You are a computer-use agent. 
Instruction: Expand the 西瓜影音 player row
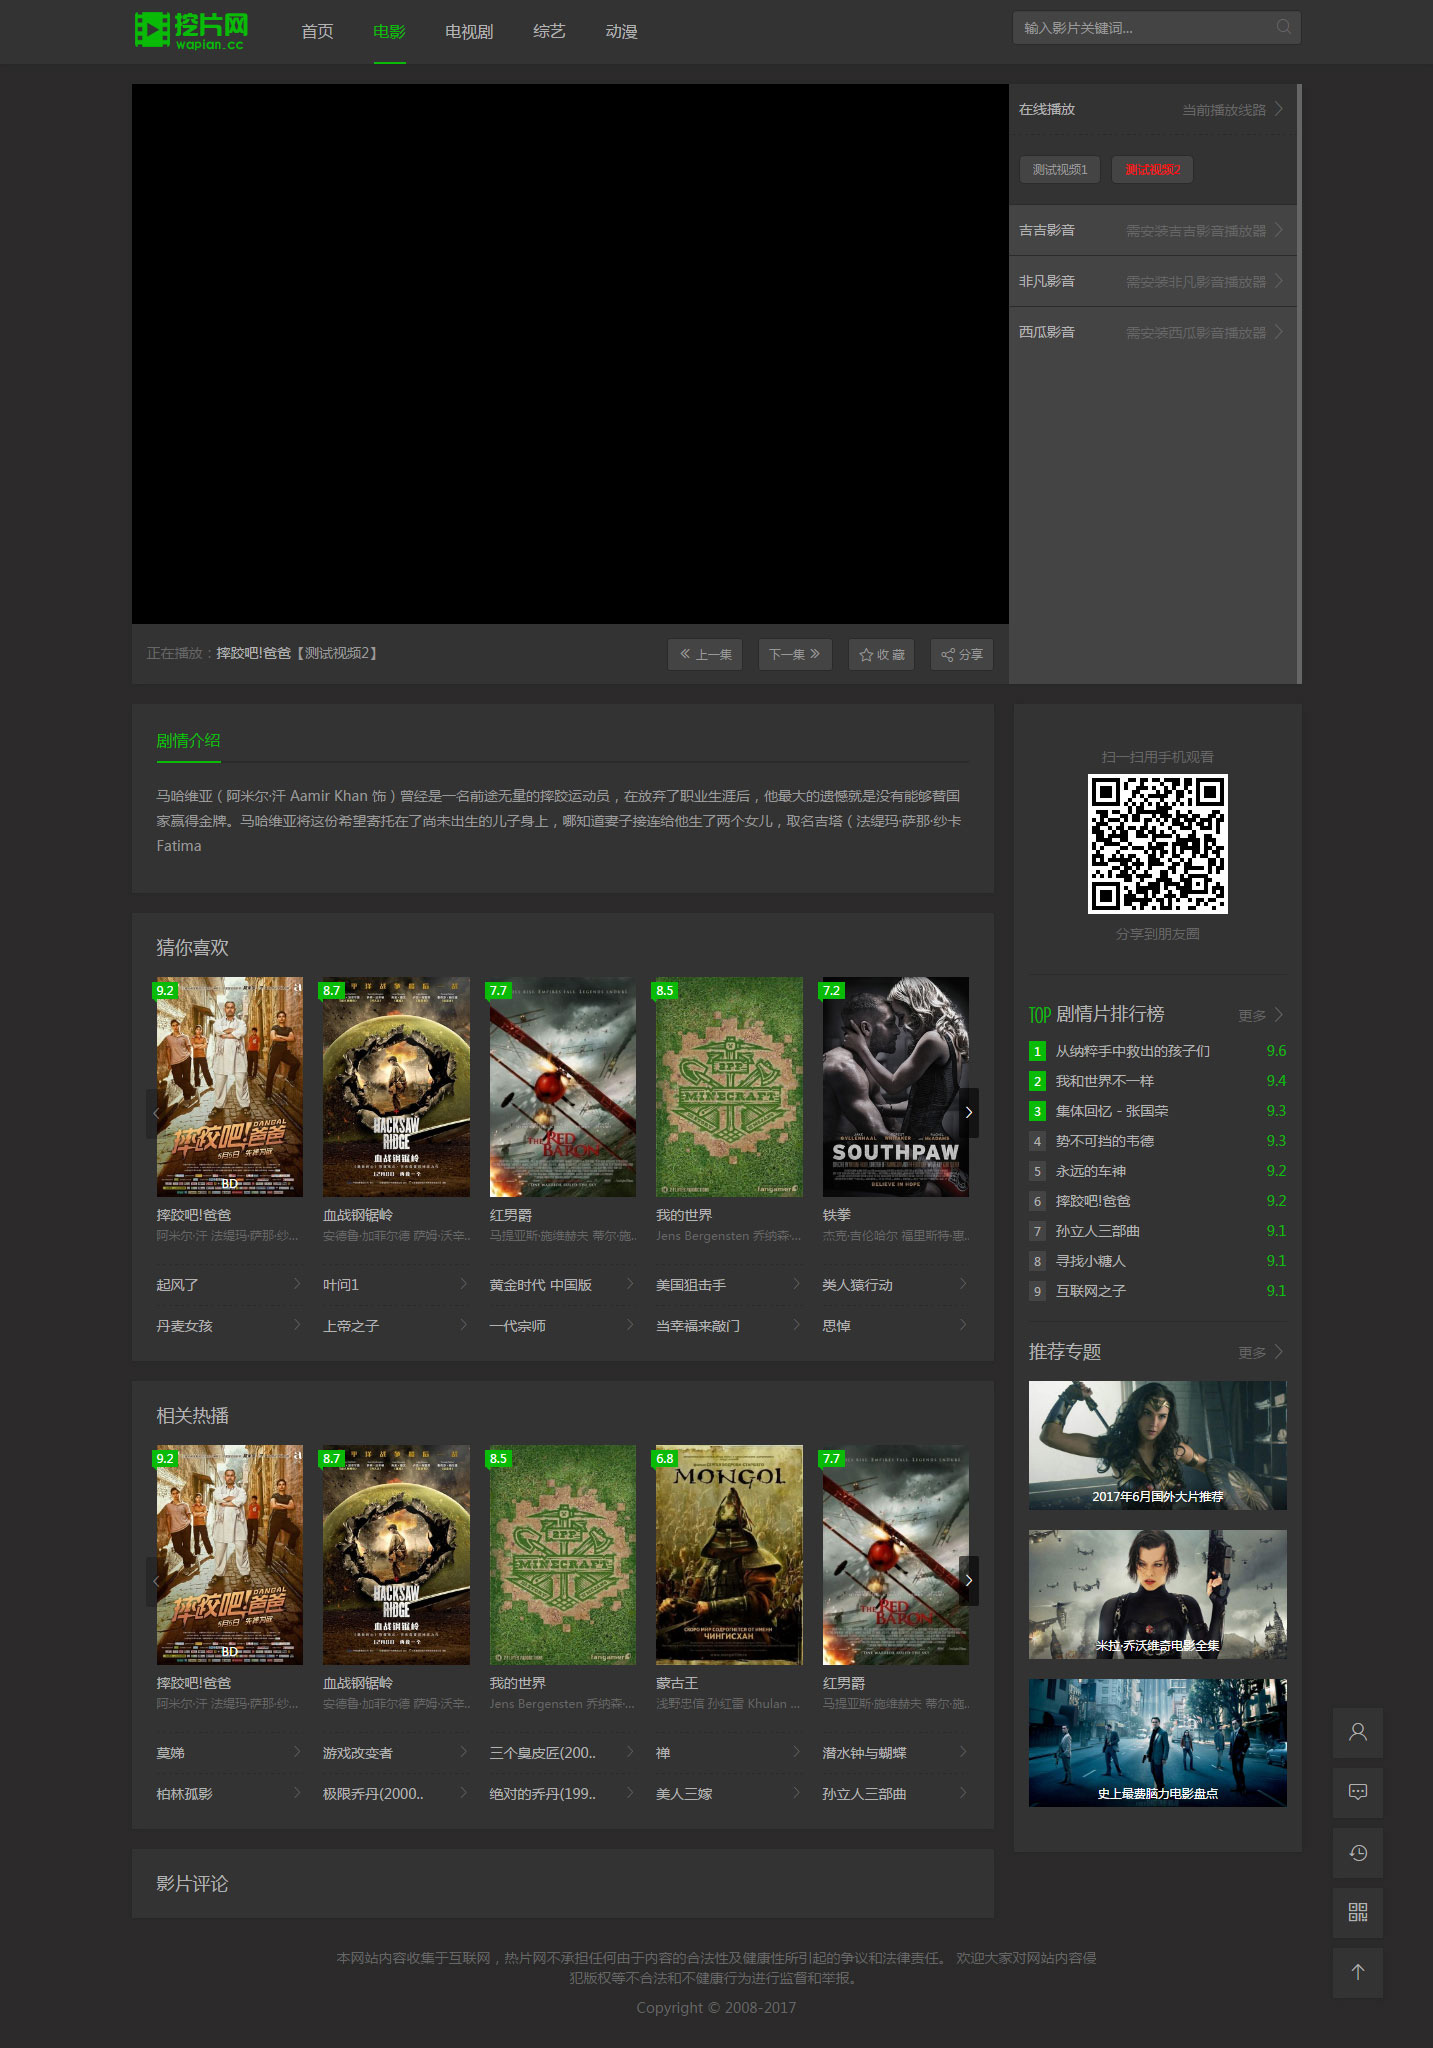pos(1152,332)
